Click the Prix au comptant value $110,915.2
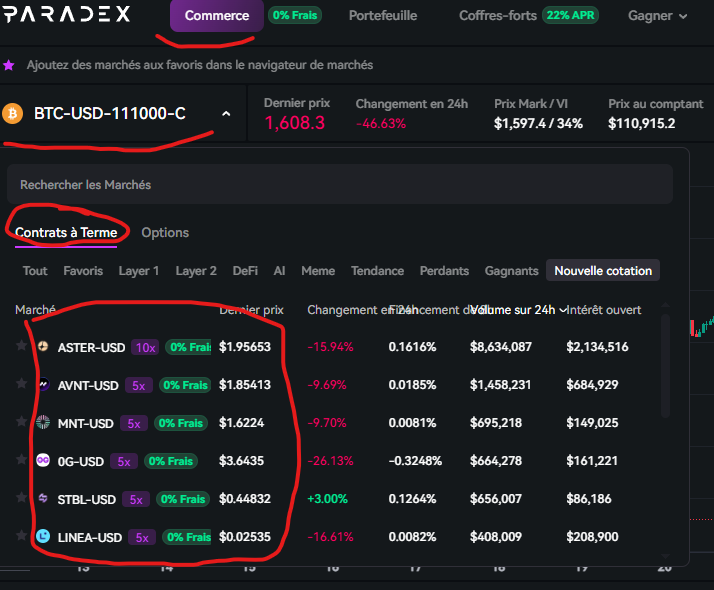Image resolution: width=714 pixels, height=590 pixels. coord(642,123)
